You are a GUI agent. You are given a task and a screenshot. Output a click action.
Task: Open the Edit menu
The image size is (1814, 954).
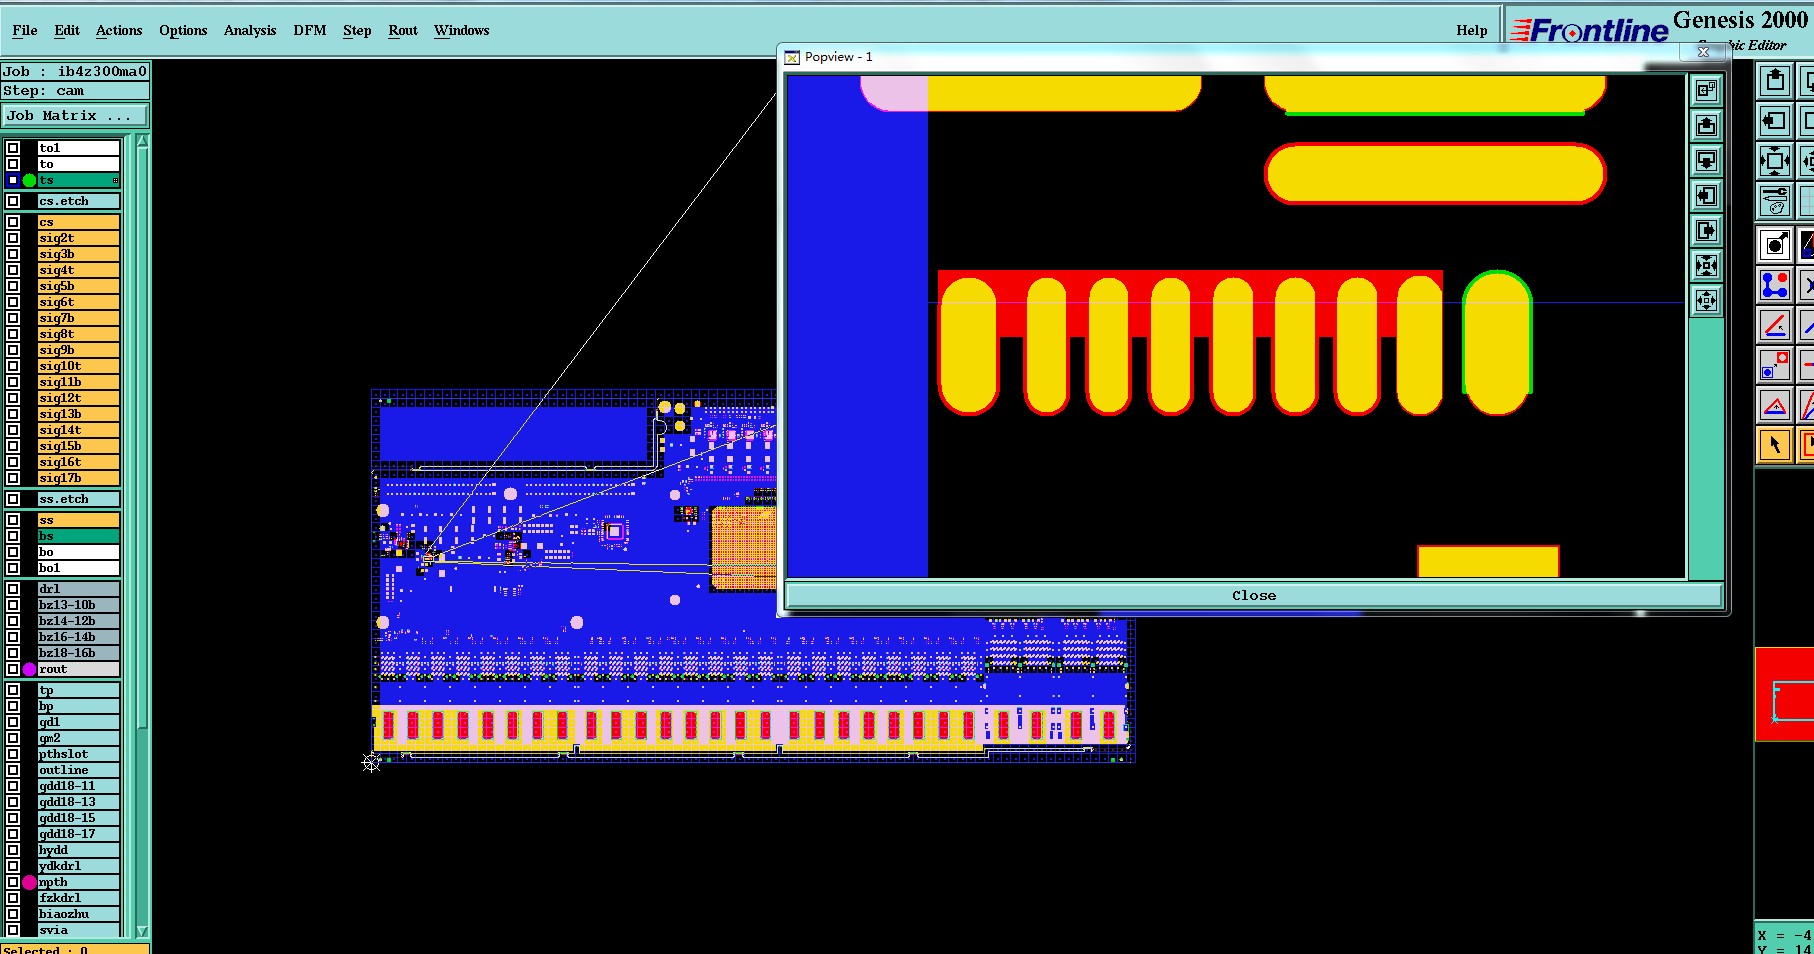[x=67, y=30]
